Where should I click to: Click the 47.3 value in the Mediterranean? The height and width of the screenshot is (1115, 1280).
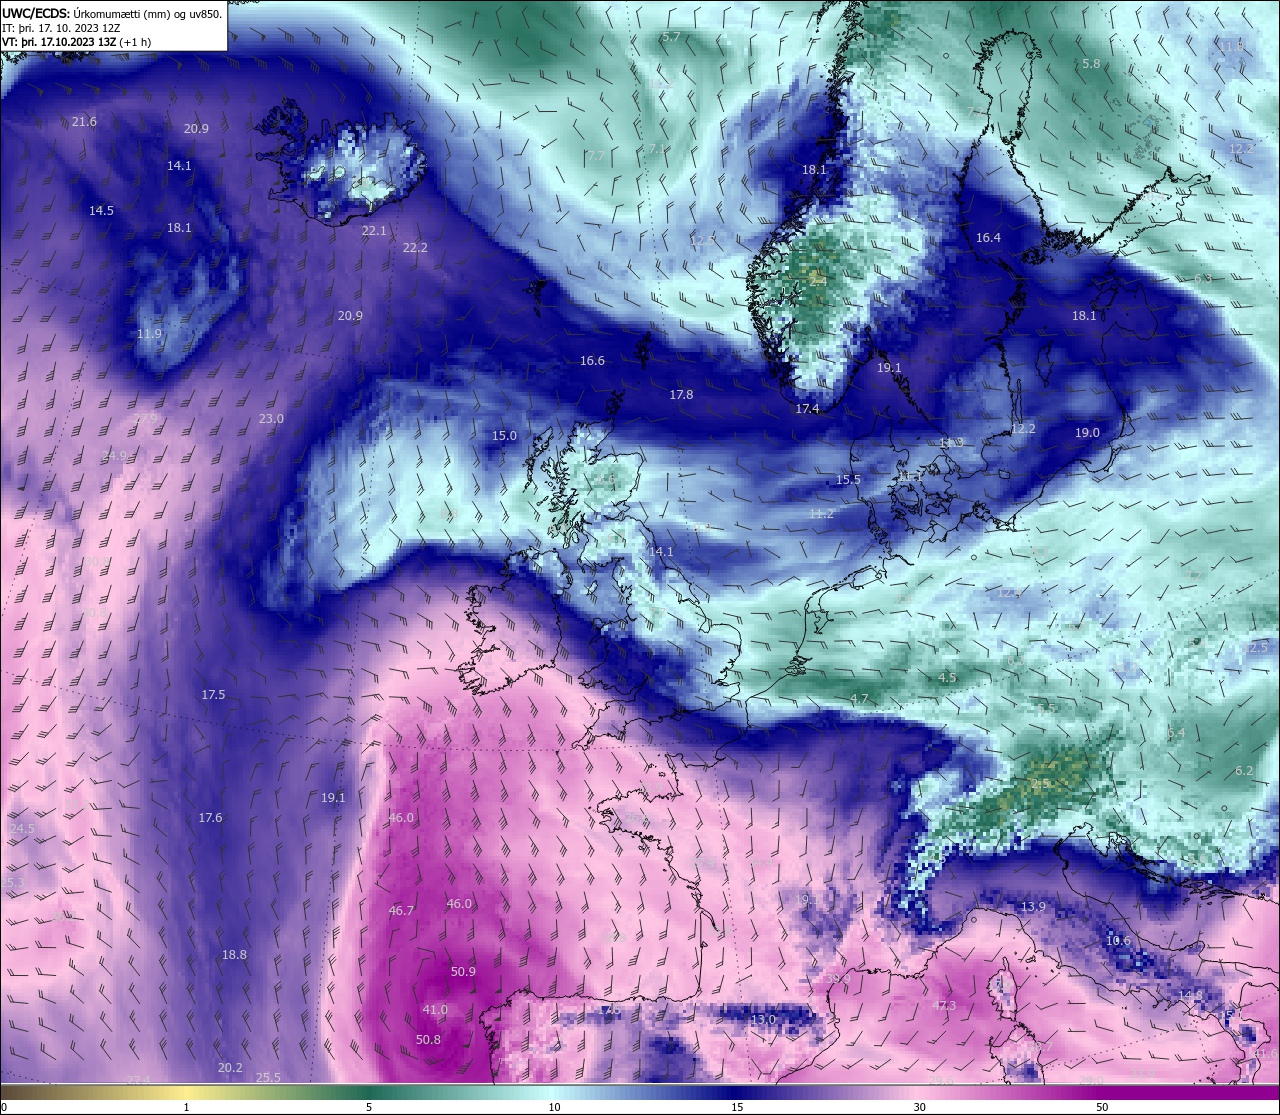(944, 1006)
